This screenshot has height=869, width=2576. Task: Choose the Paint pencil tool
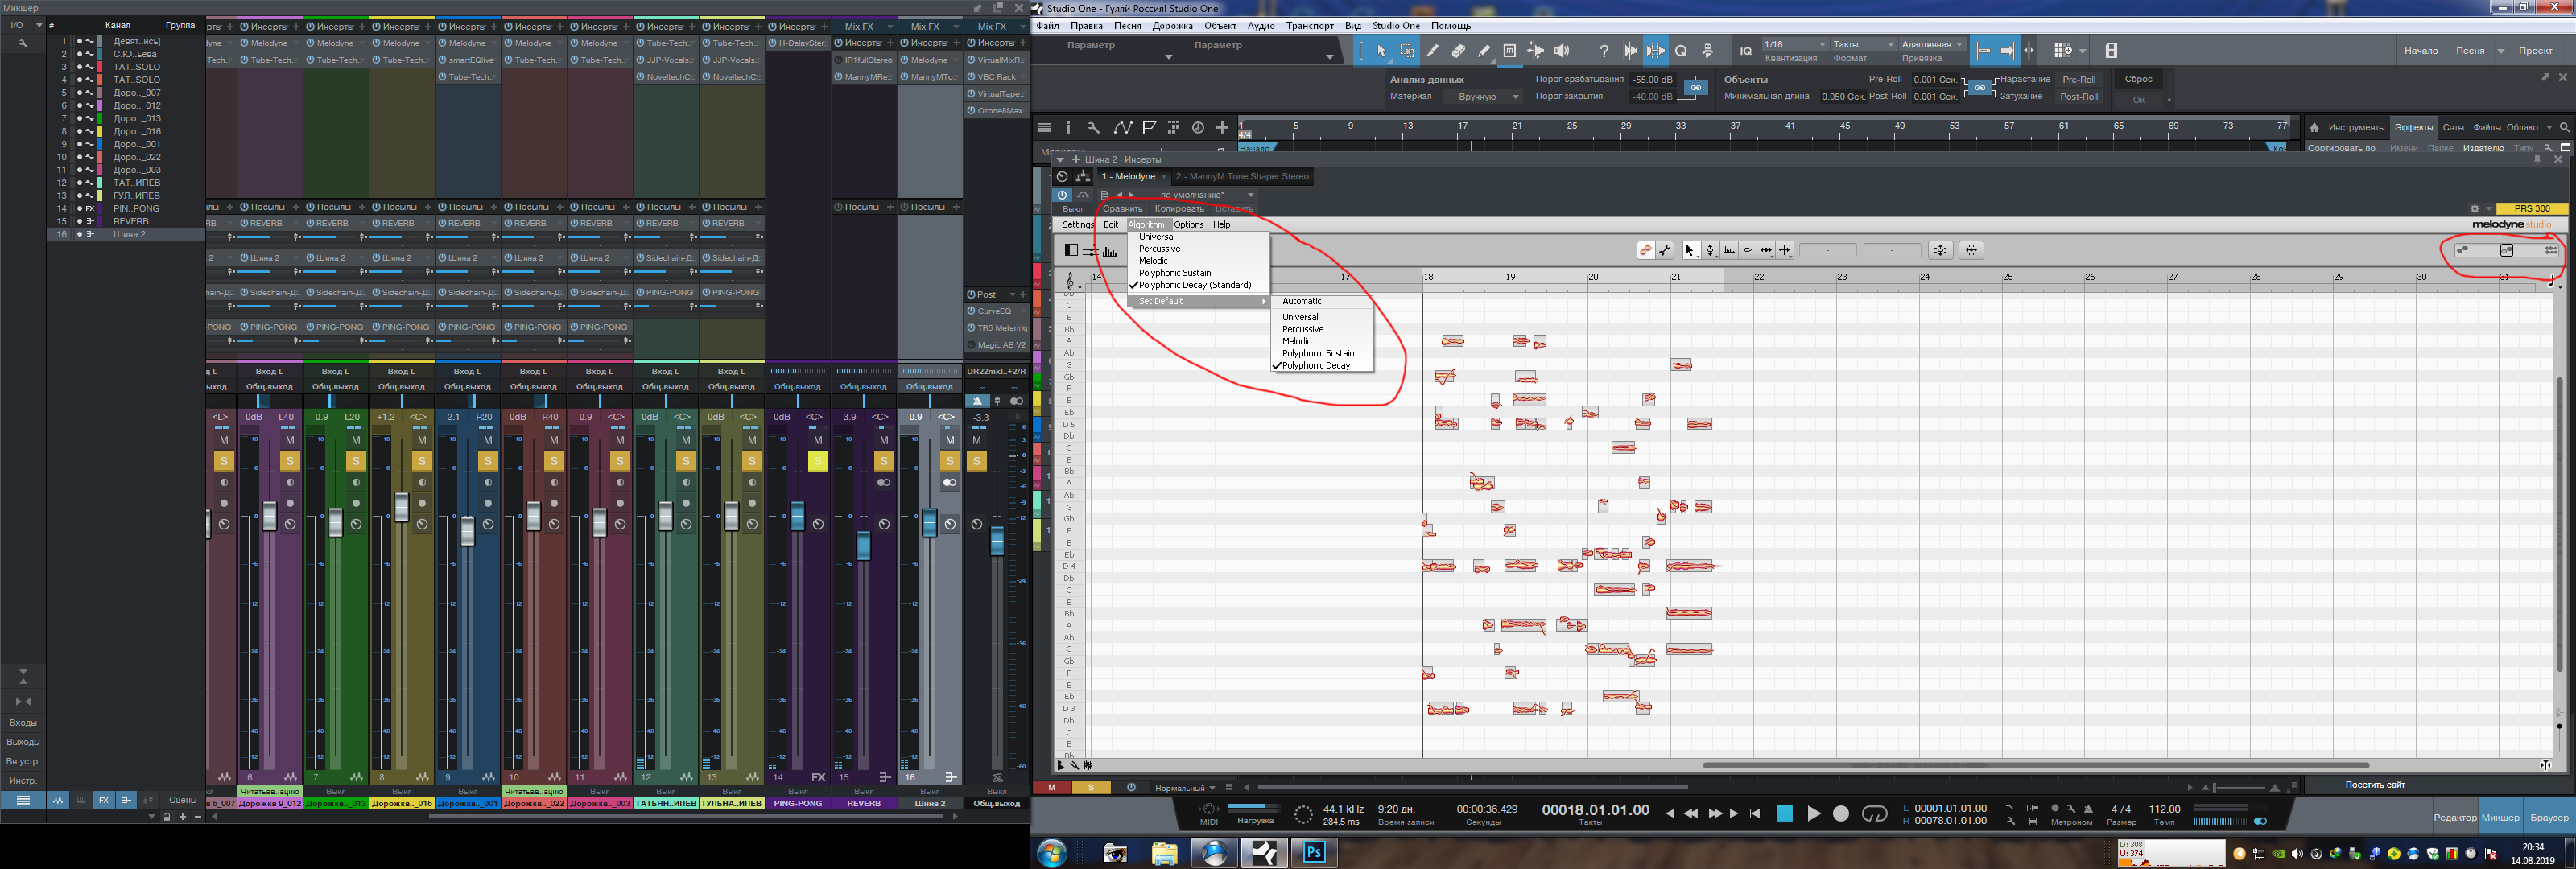point(1484,51)
